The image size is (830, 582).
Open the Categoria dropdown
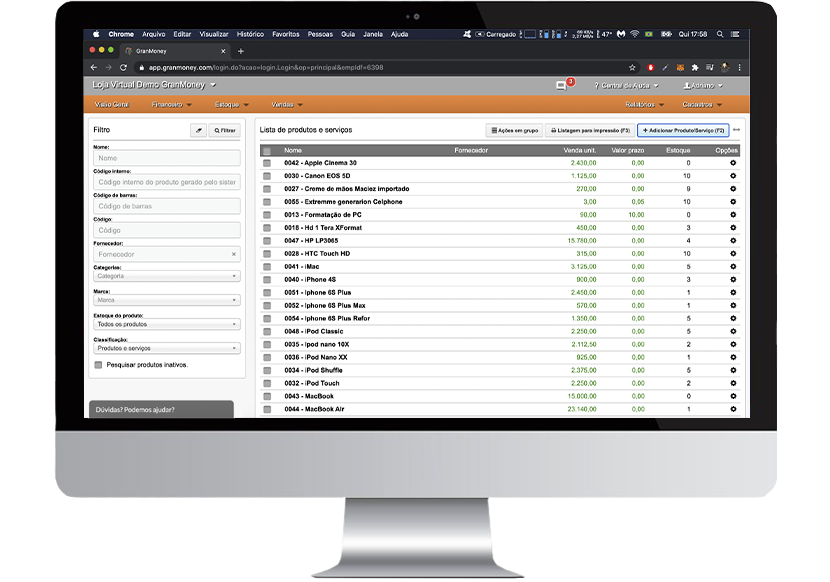pos(167,276)
